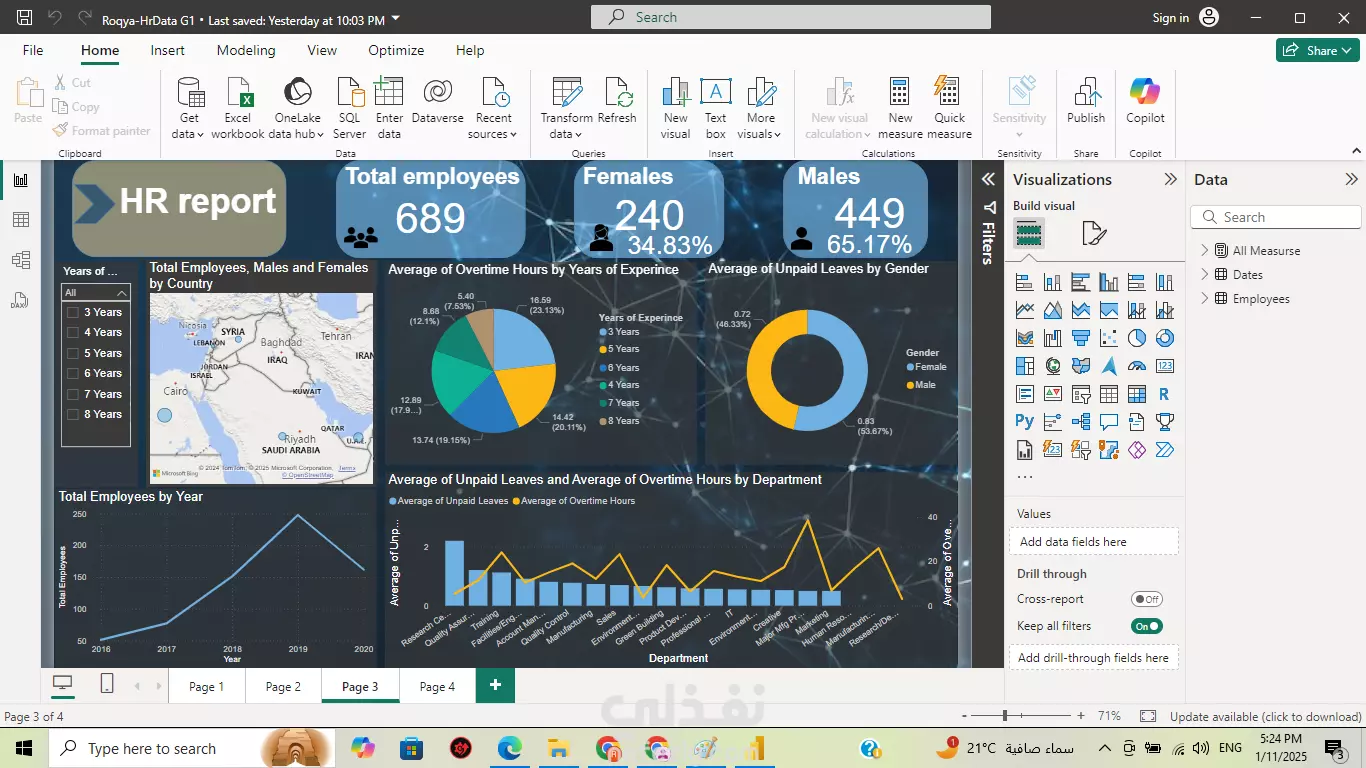
Task: Check the 3 Years slicer checkbox
Action: pos(72,312)
